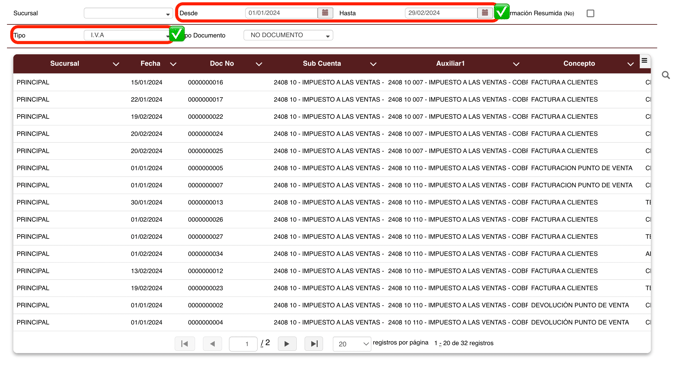Image resolution: width=688 pixels, height=381 pixels.
Task: Select row with Doc No 0000000013
Action: [332, 202]
